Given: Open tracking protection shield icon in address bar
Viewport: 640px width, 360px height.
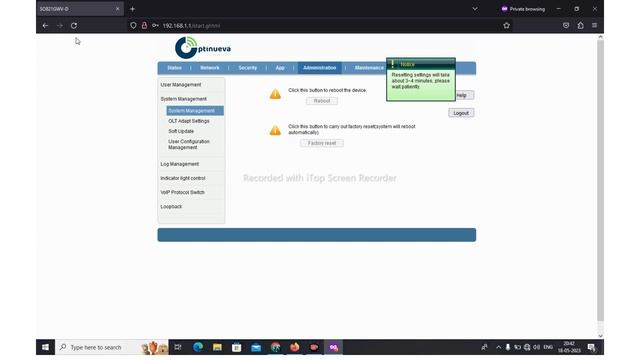Looking at the screenshot, I should click(133, 25).
